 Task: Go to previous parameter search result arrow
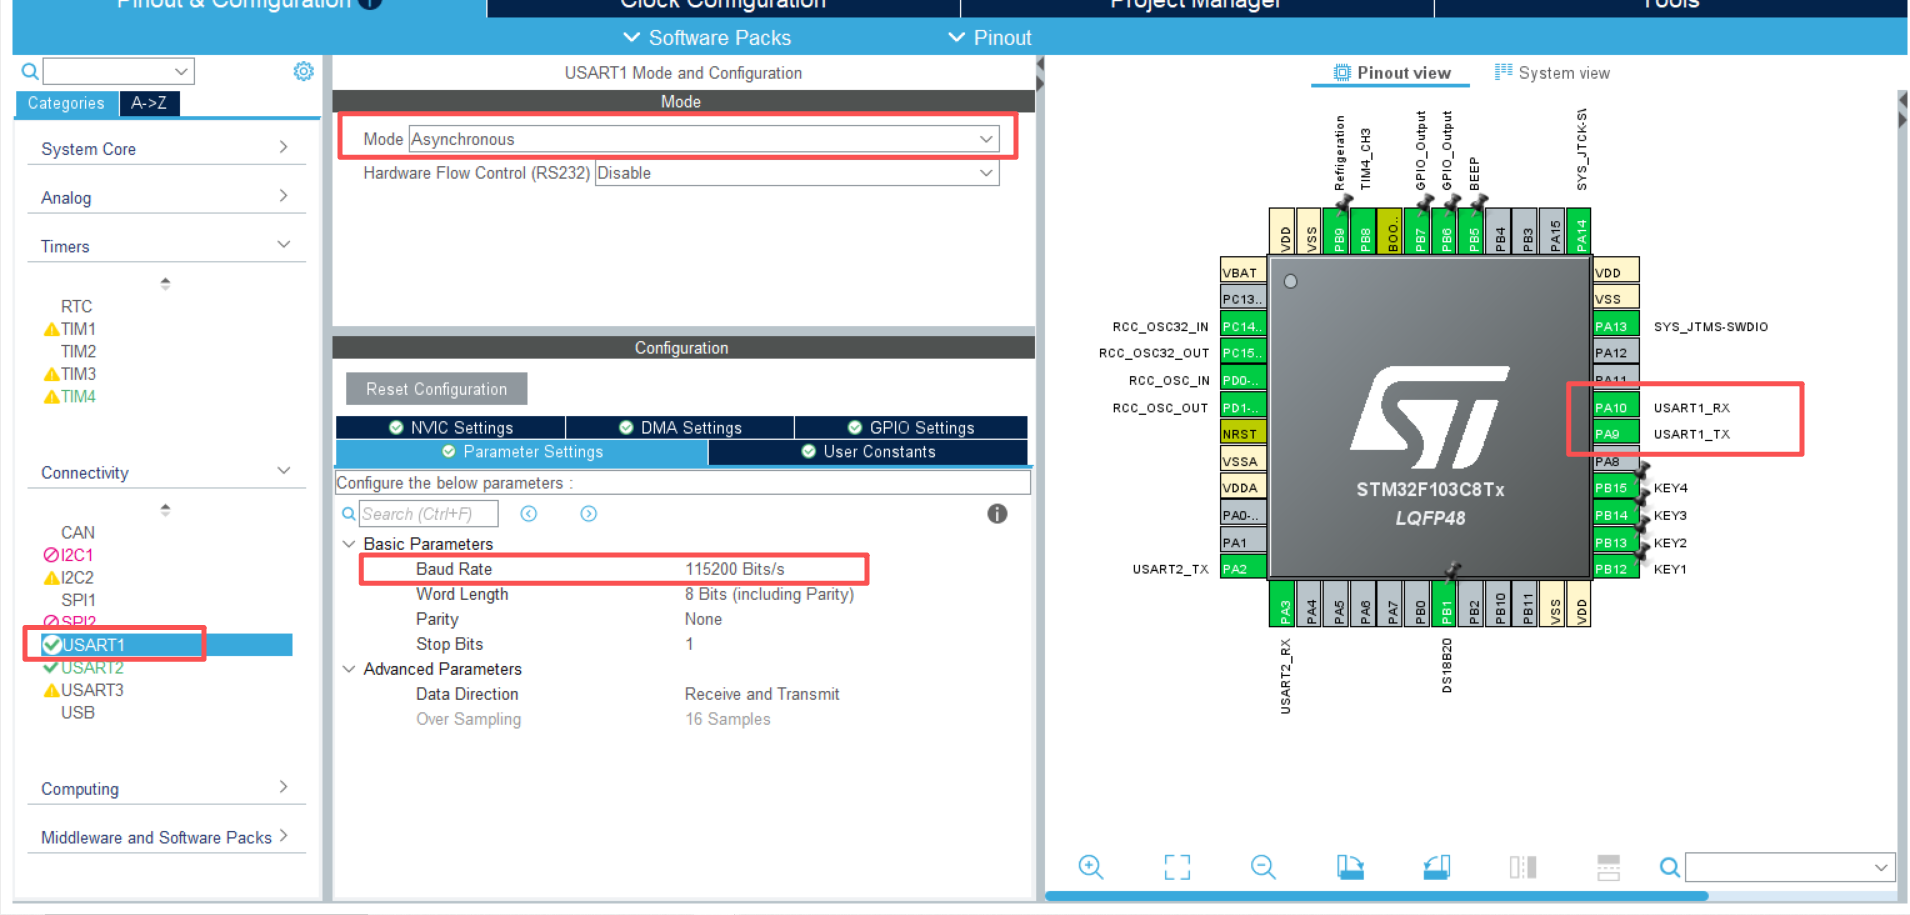click(529, 514)
